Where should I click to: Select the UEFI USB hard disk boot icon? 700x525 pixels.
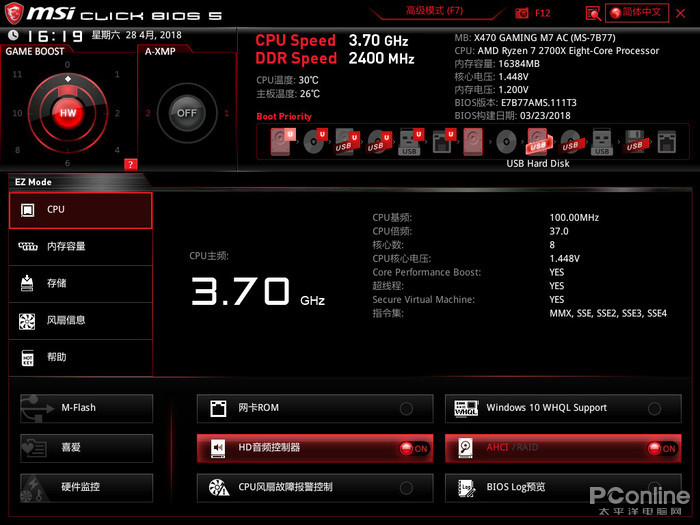click(347, 142)
